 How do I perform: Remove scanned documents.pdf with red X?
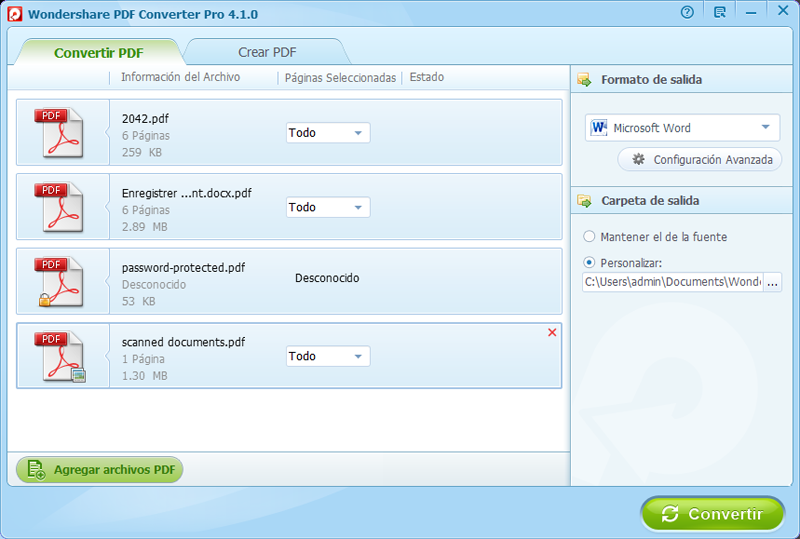[552, 332]
